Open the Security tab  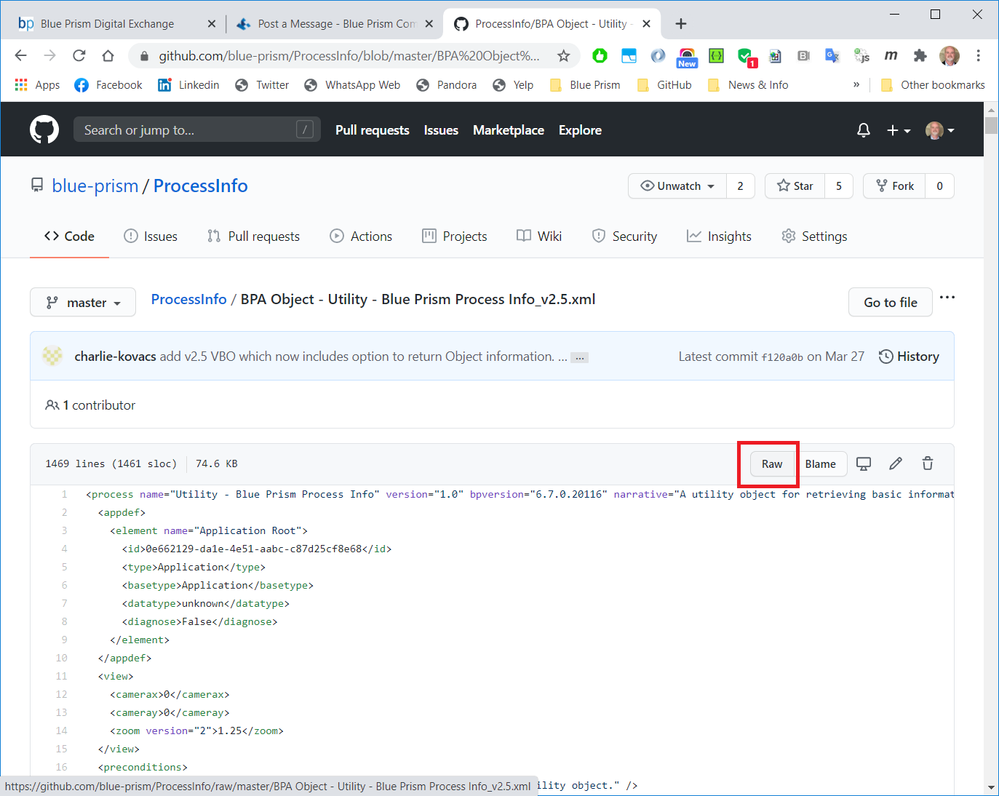(x=624, y=236)
